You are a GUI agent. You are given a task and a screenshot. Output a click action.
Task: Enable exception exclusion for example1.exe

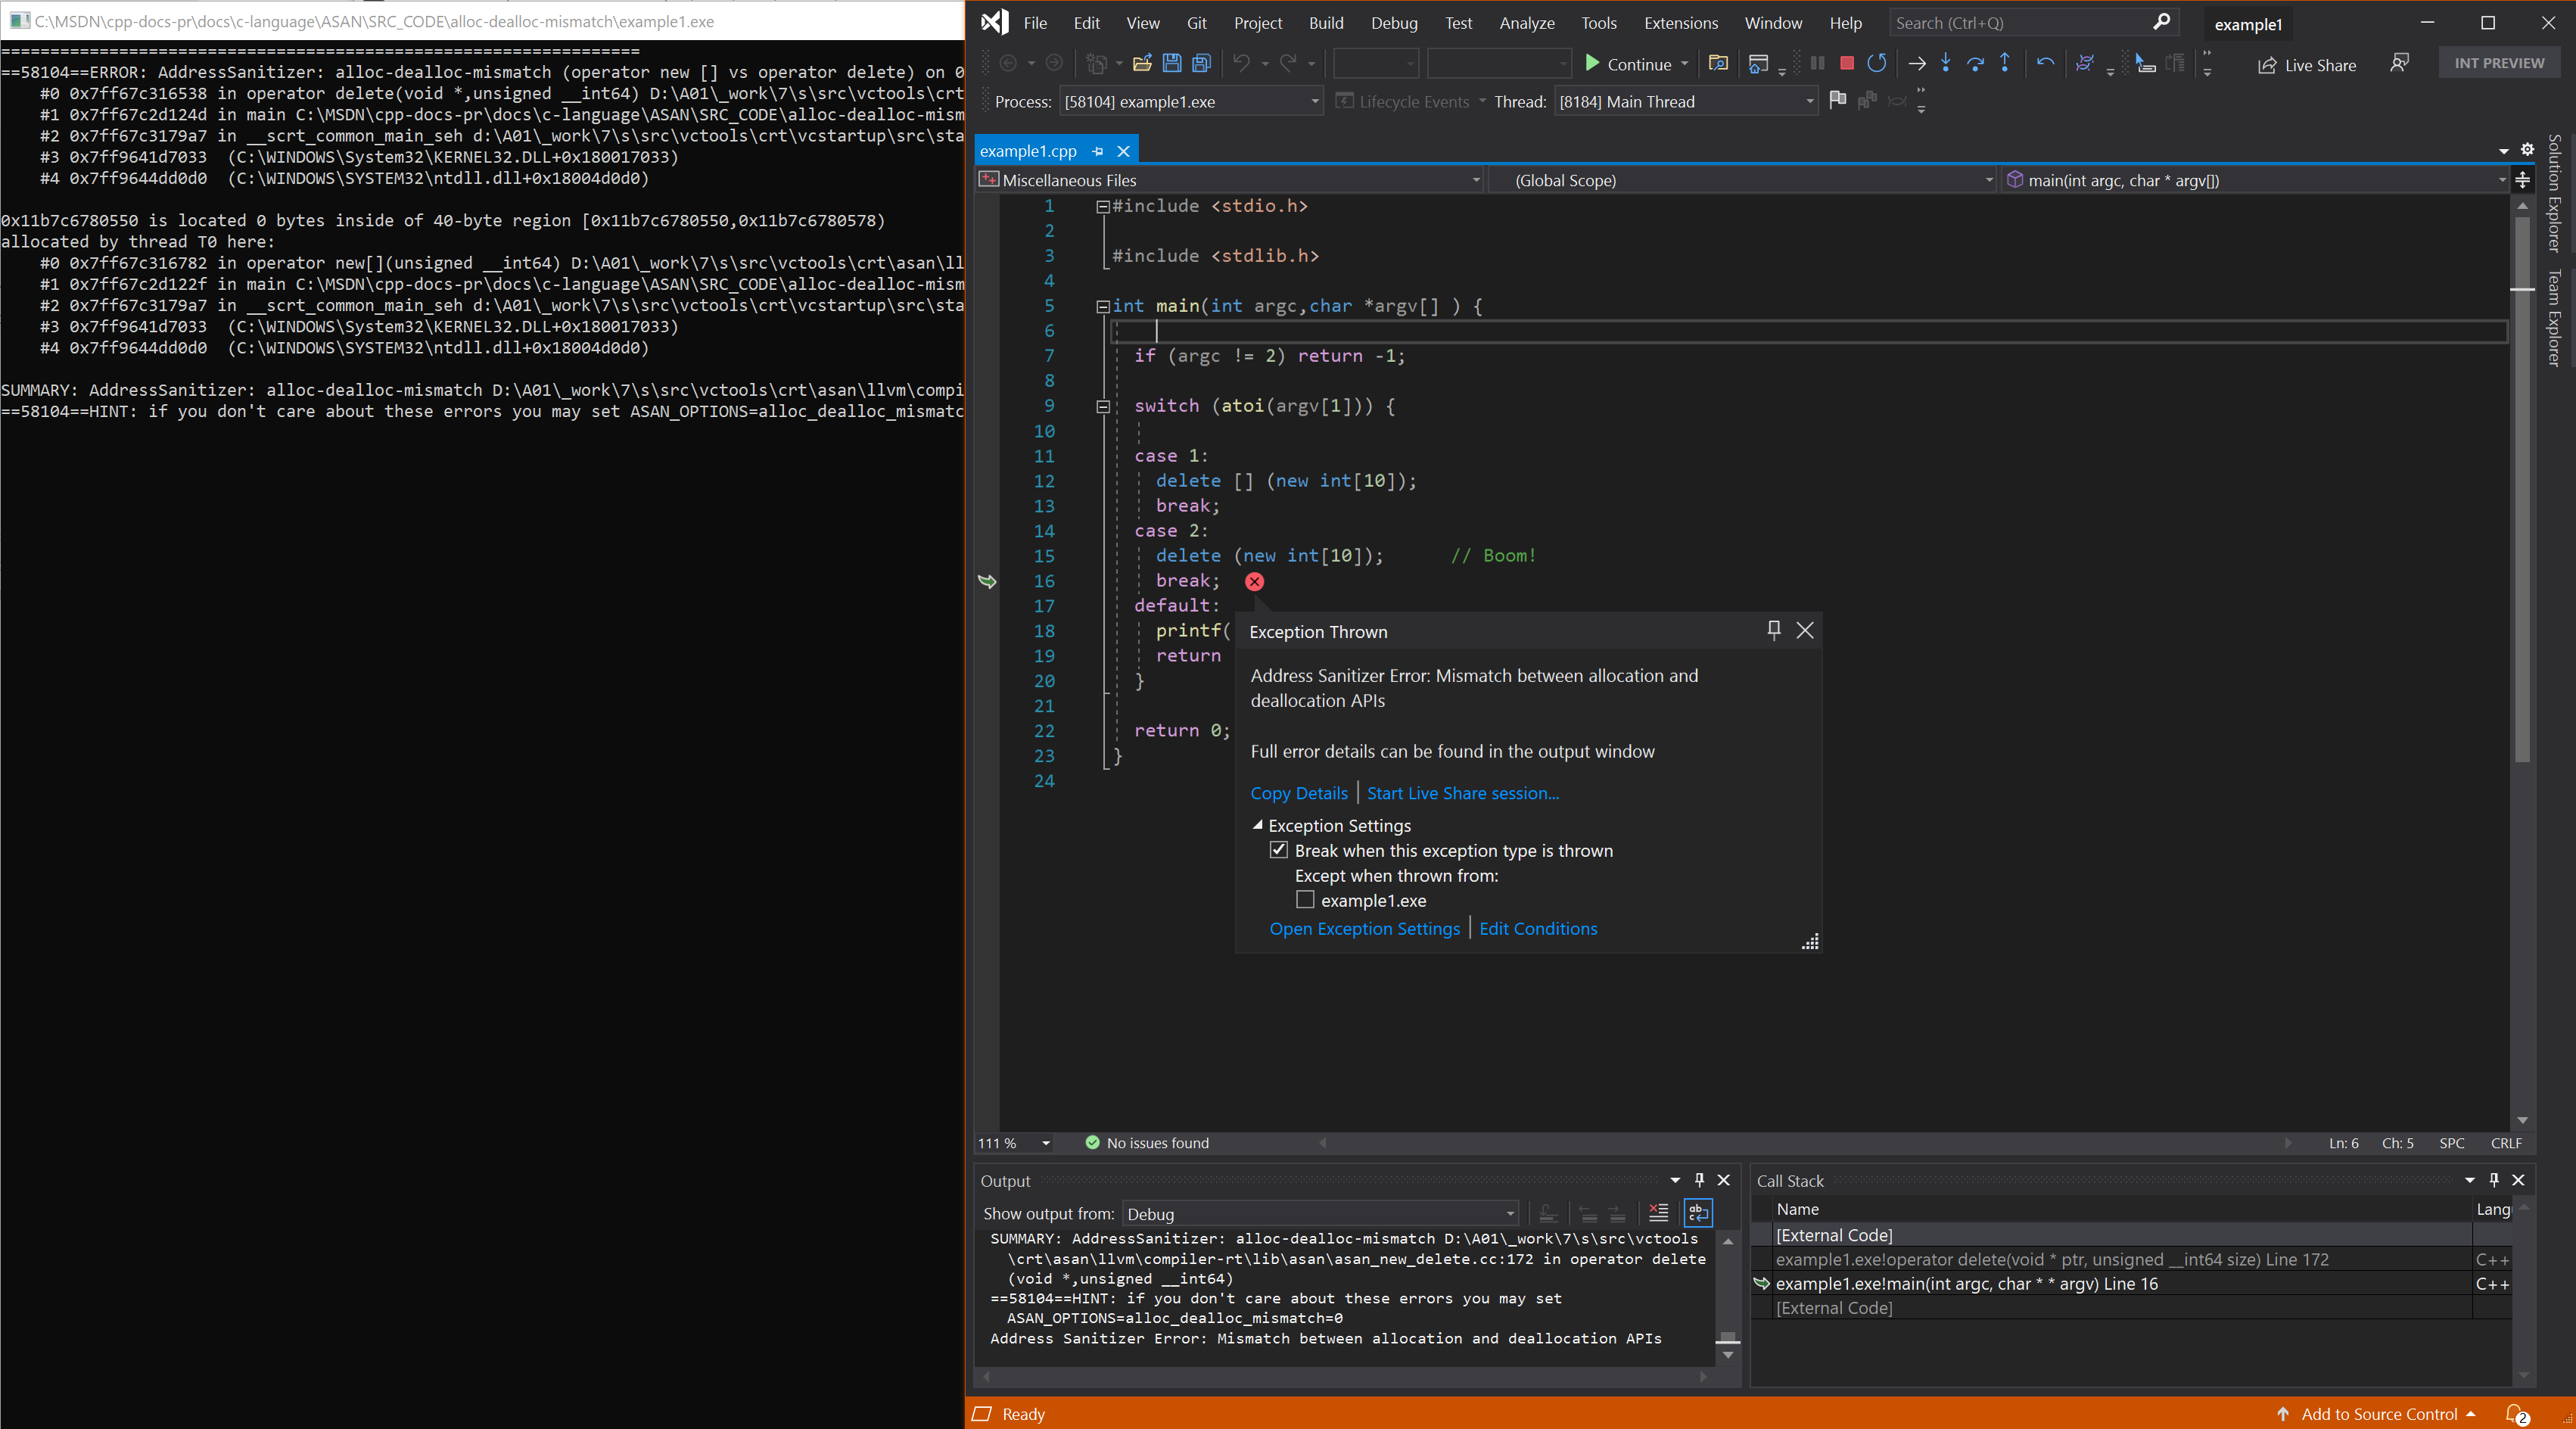click(x=1305, y=899)
